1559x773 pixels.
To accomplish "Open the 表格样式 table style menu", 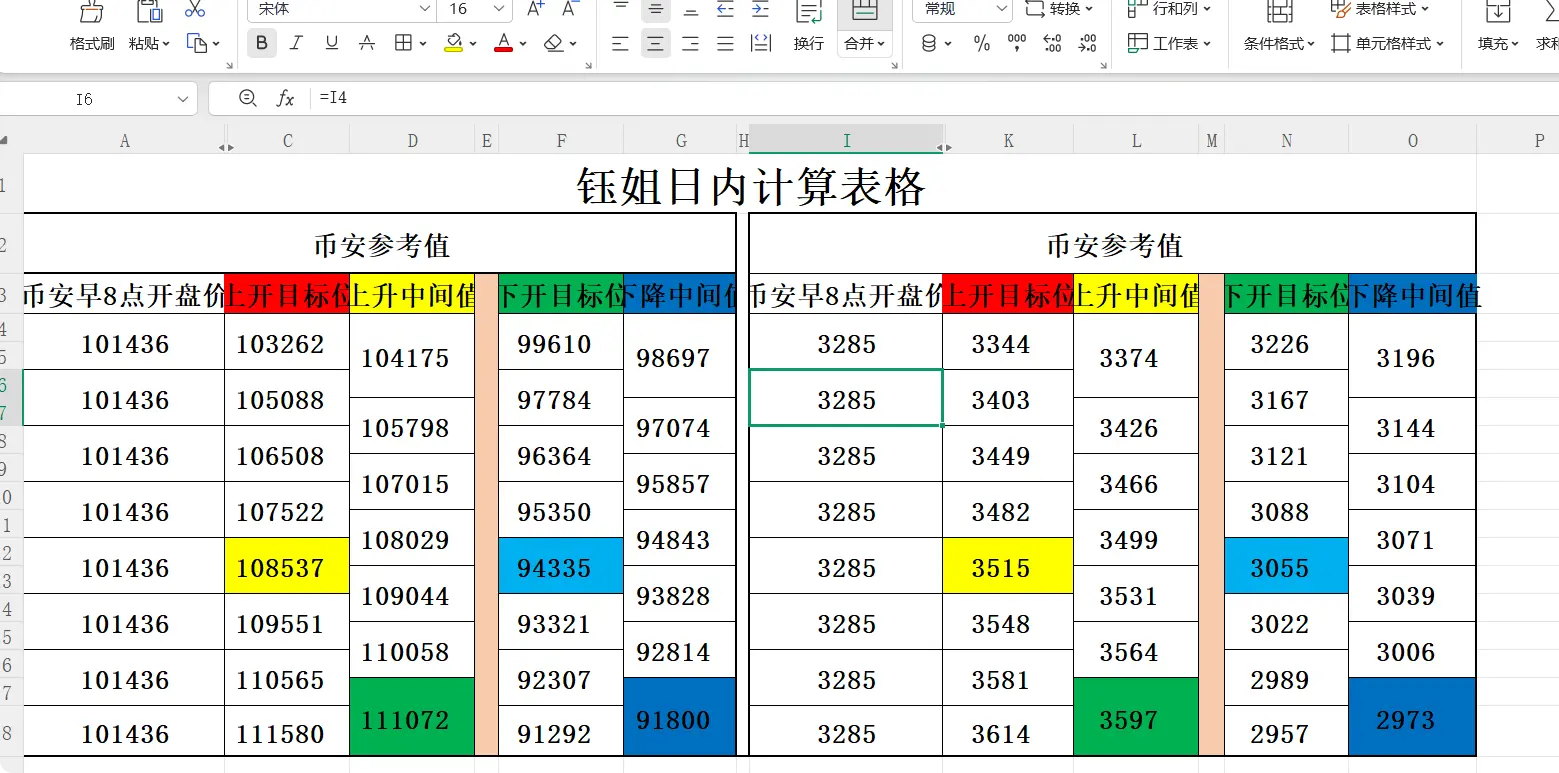I will pyautogui.click(x=1380, y=9).
